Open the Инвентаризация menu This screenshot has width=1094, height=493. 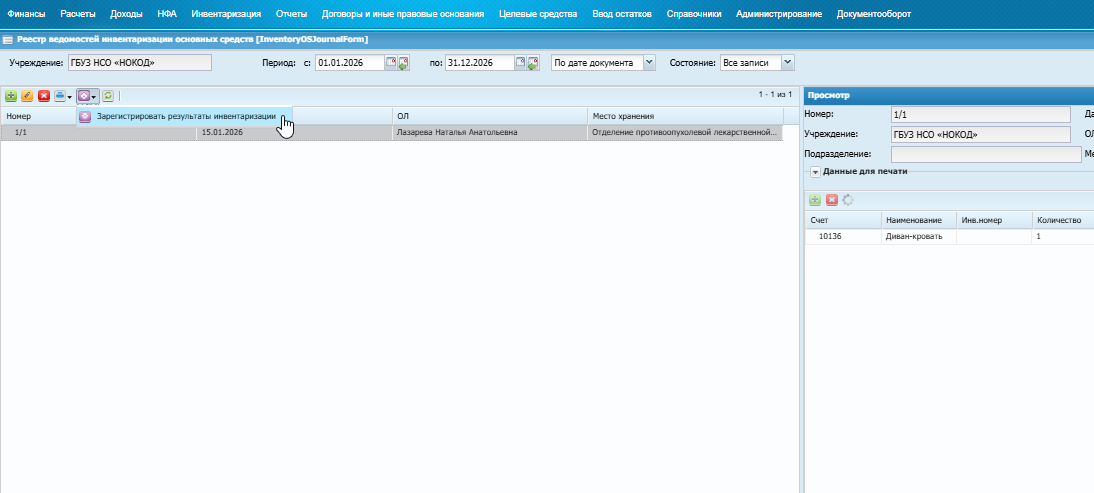pyautogui.click(x=226, y=14)
